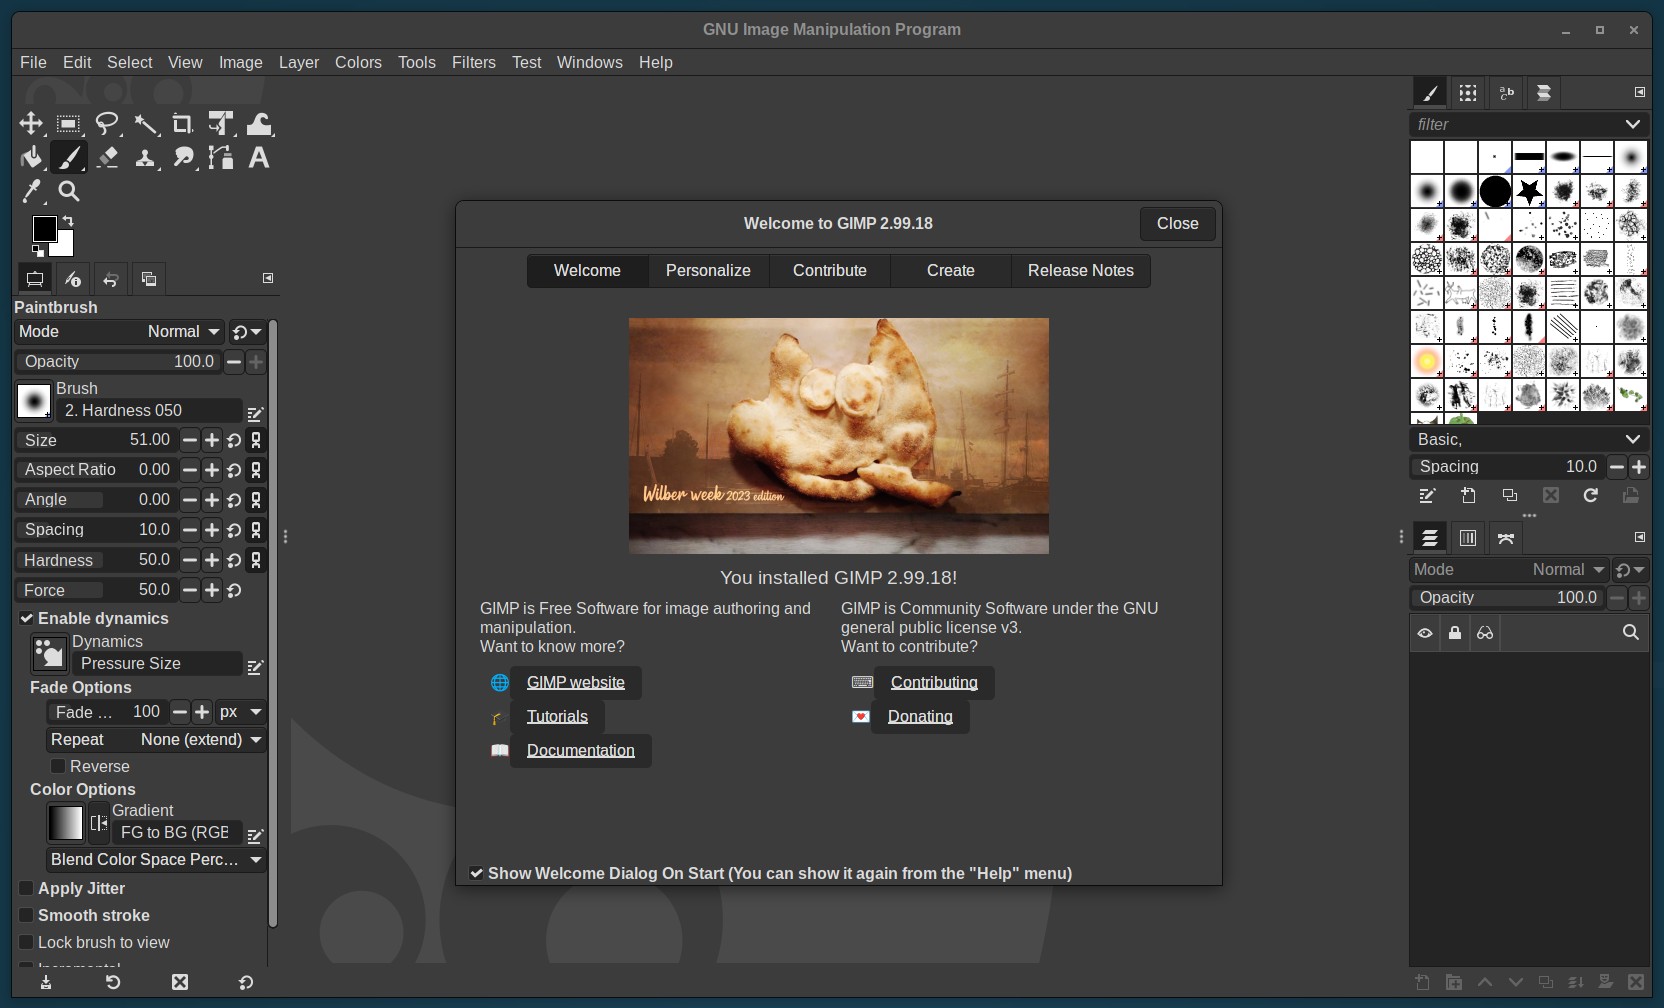This screenshot has height=1008, width=1664.
Task: Enable Smooth stroke
Action: [x=27, y=915]
